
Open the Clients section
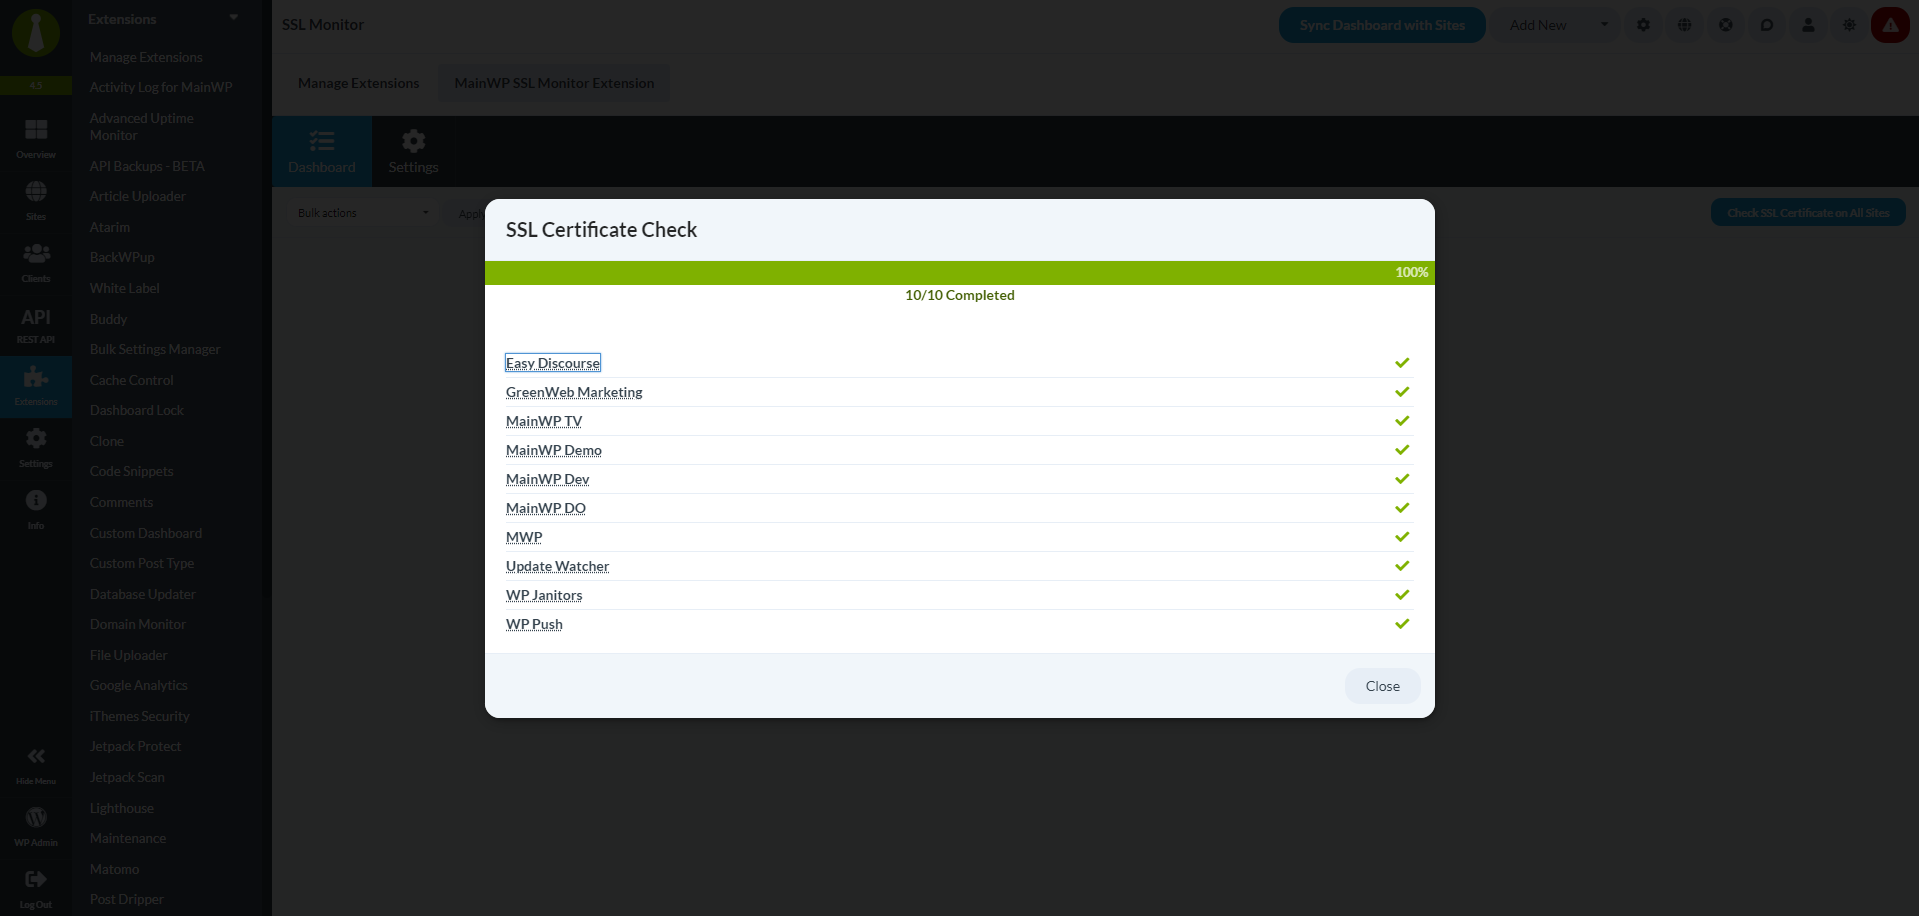(36, 263)
